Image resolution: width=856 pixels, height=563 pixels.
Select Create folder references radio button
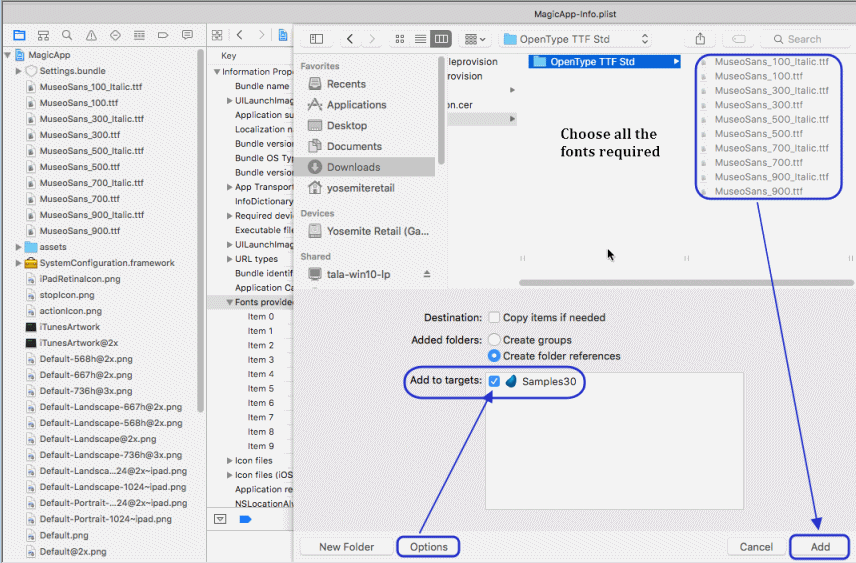[494, 355]
